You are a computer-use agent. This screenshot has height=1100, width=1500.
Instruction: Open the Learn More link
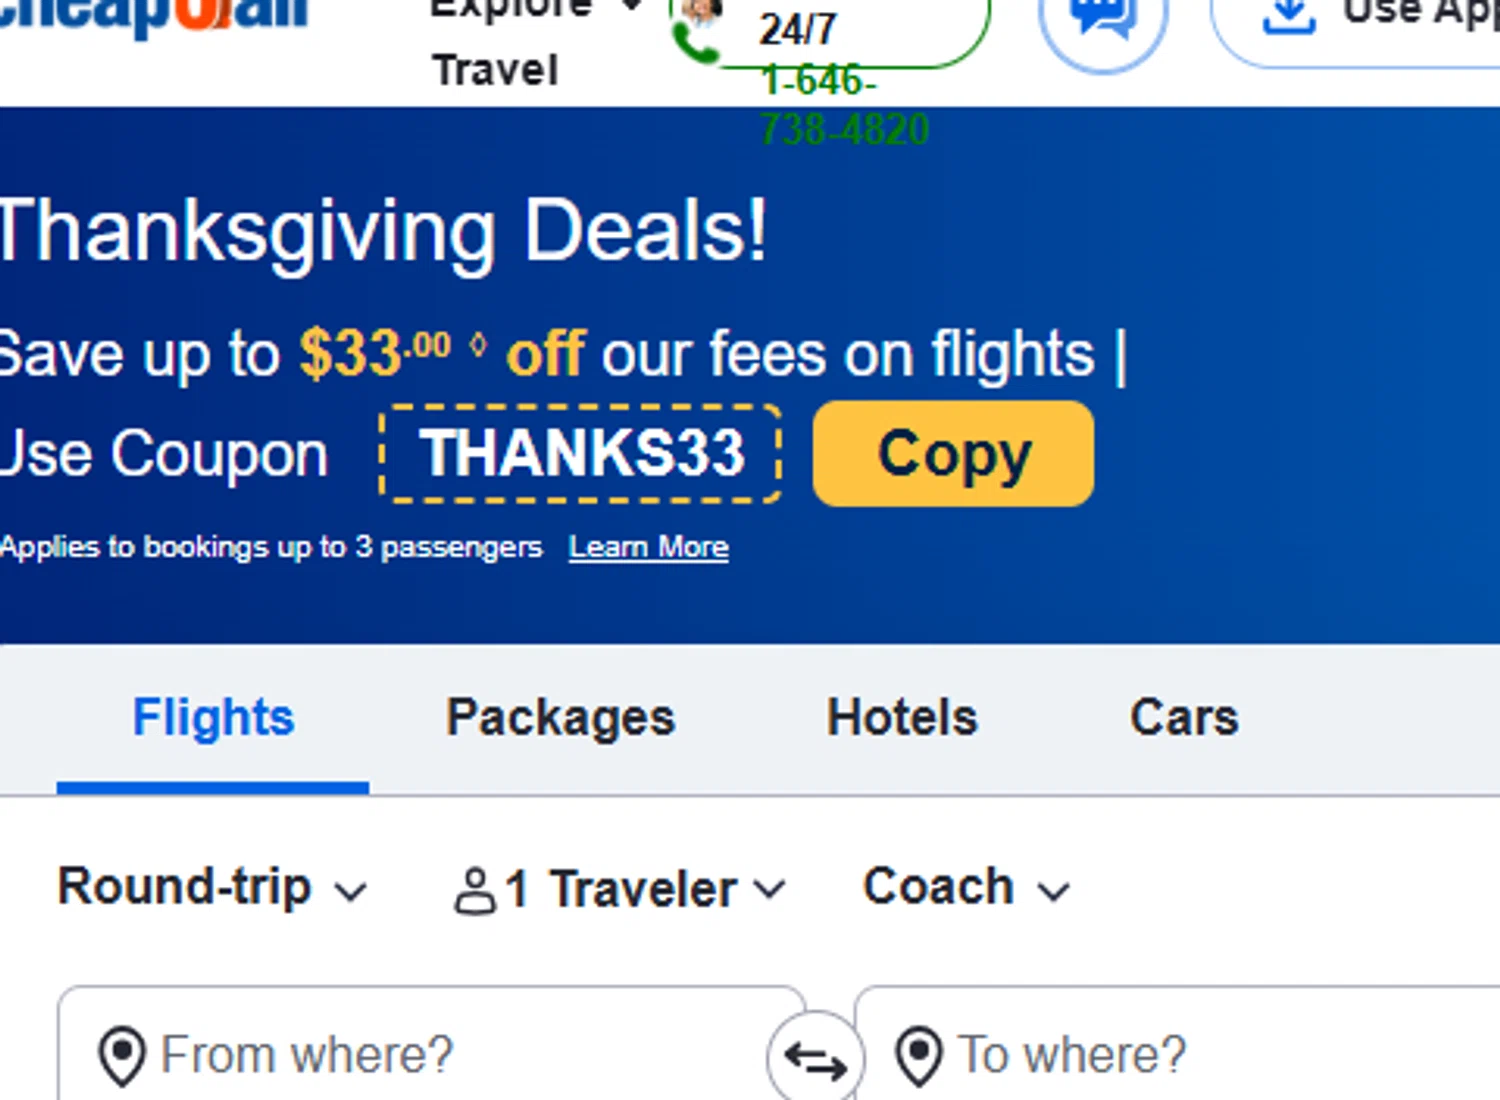click(x=648, y=548)
